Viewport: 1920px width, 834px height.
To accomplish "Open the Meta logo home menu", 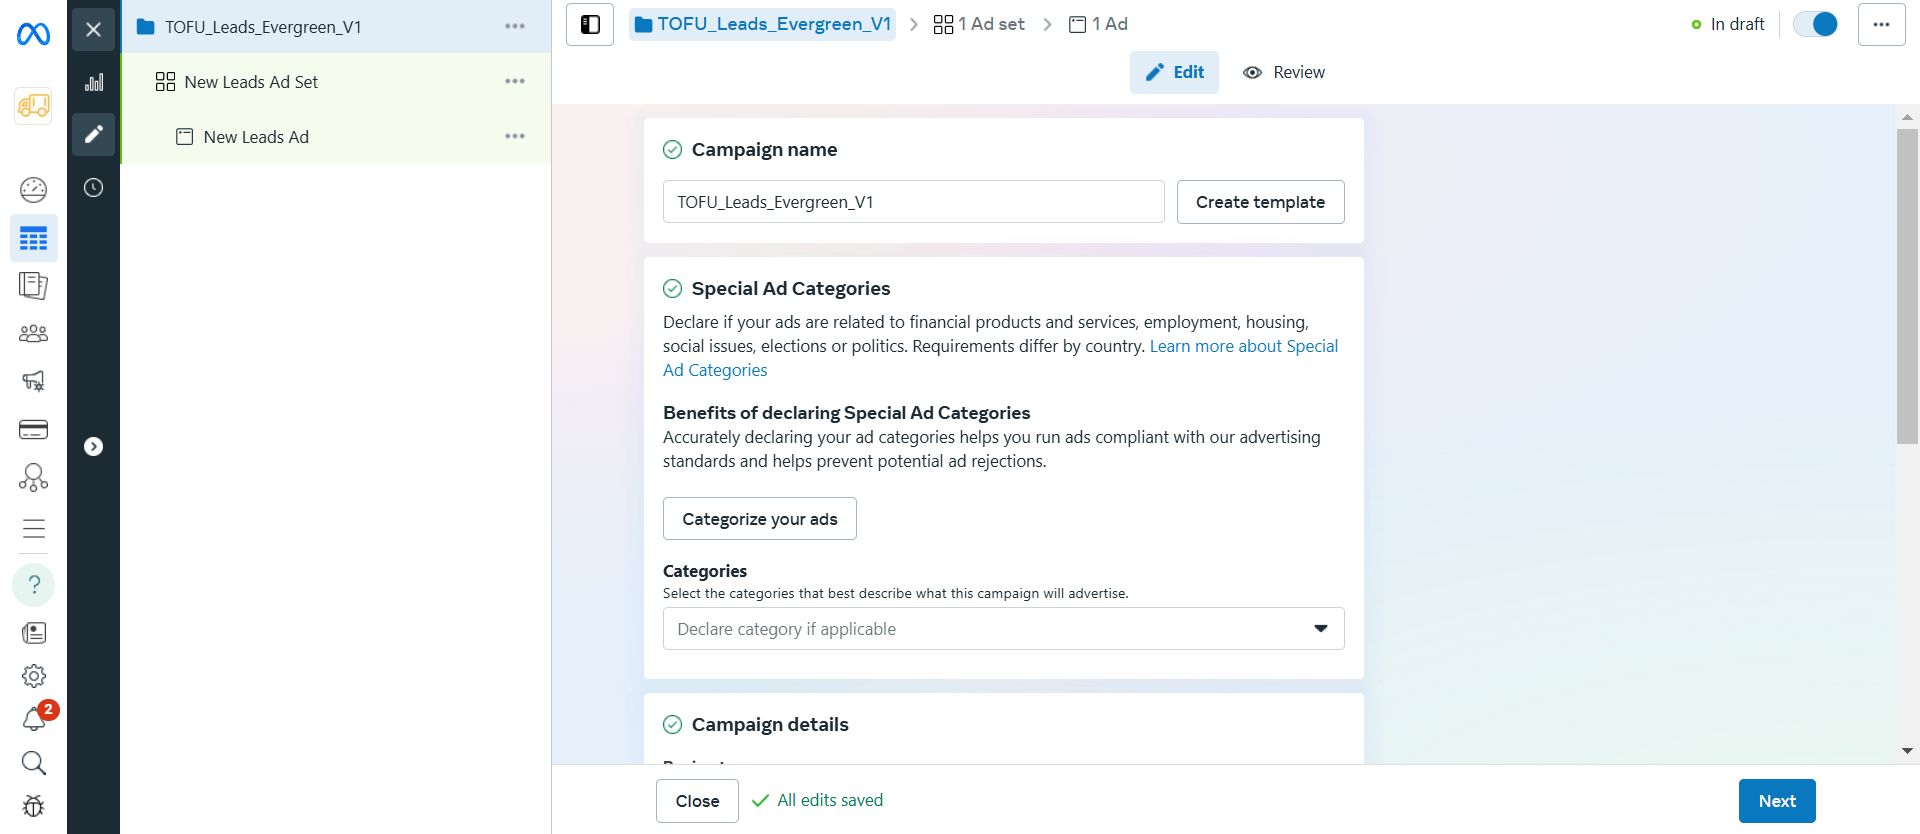I will 33,35.
